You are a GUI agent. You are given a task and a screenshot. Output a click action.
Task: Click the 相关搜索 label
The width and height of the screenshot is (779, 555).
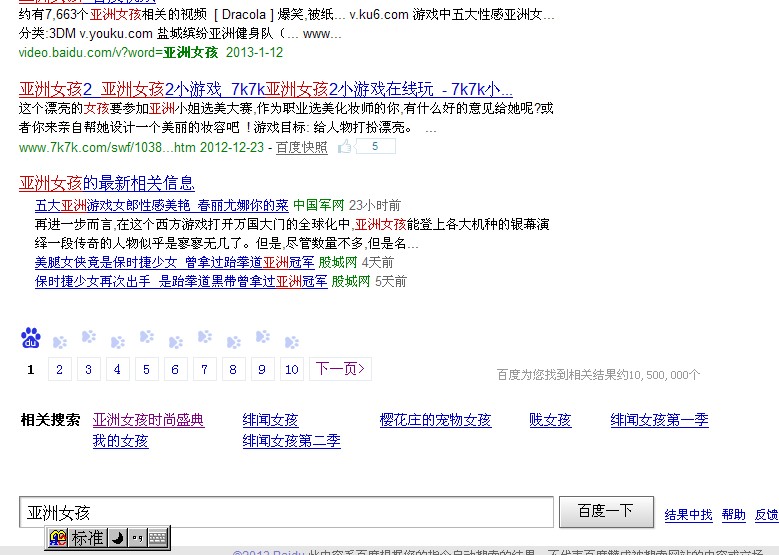pos(50,420)
